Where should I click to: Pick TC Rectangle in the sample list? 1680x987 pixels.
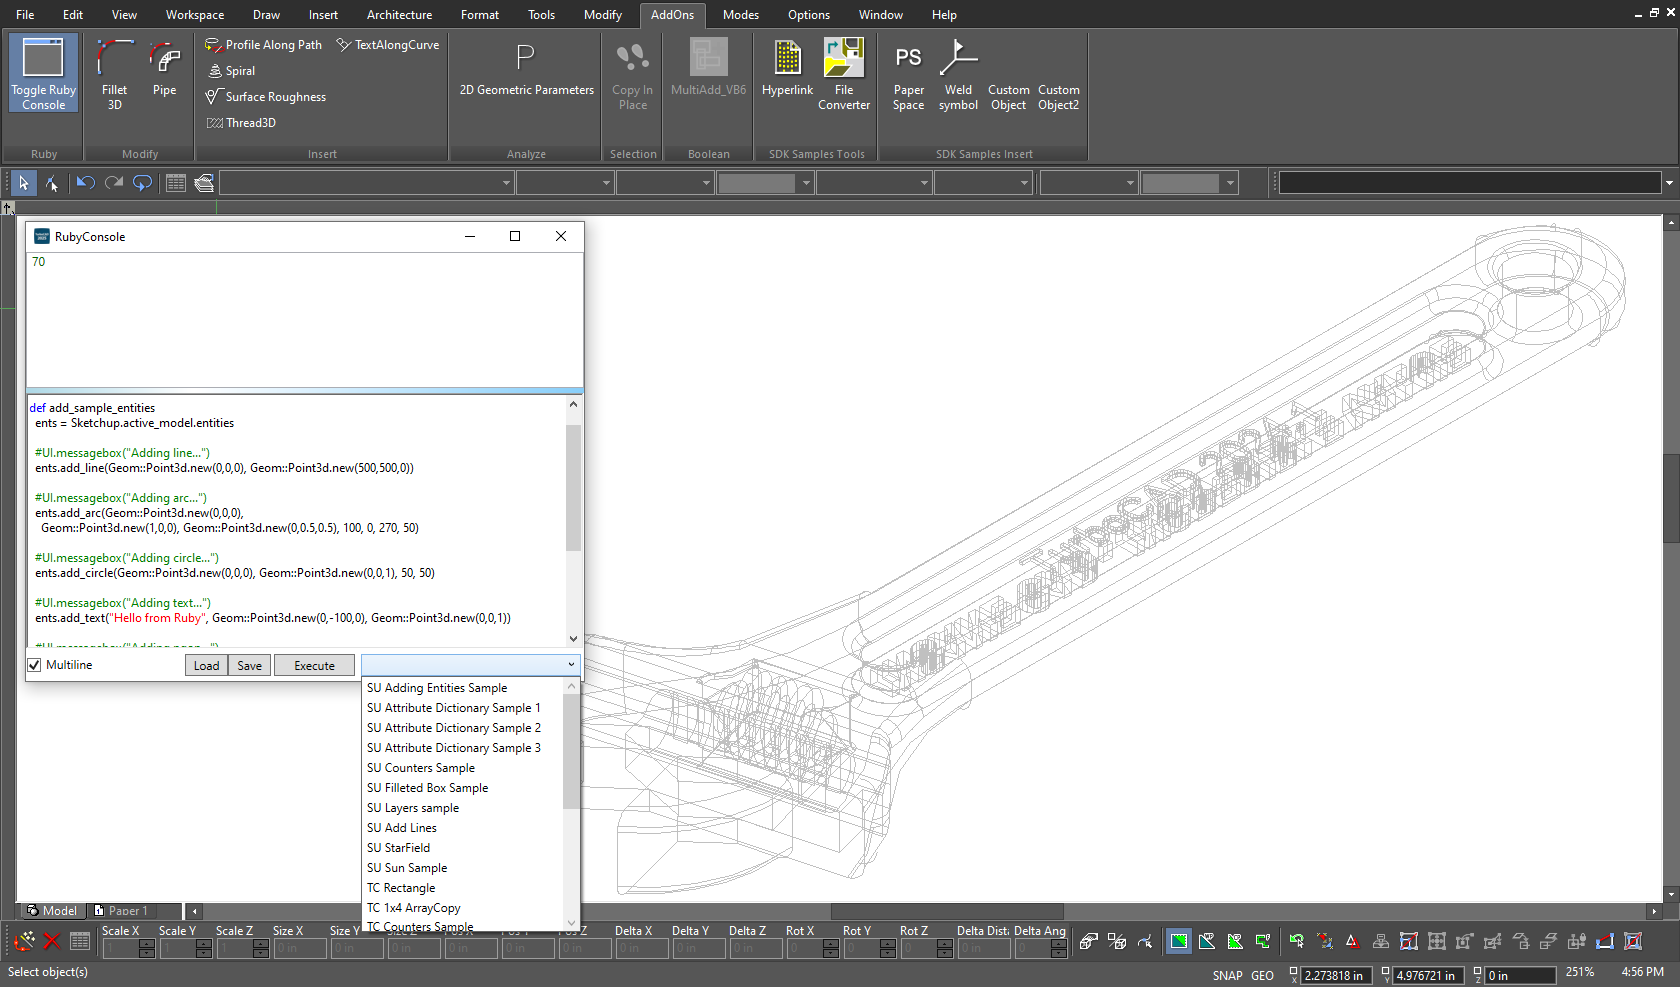400,888
